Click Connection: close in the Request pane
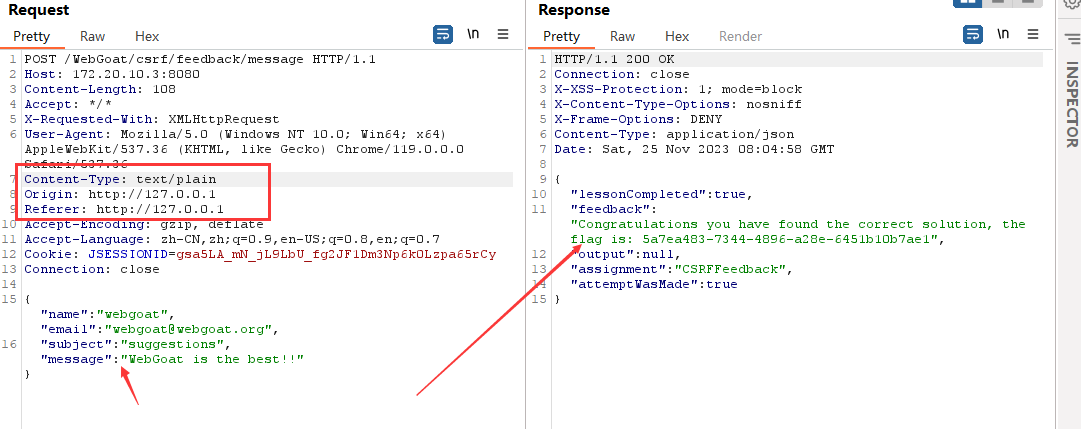This screenshot has height=429, width=1081. click(x=92, y=270)
